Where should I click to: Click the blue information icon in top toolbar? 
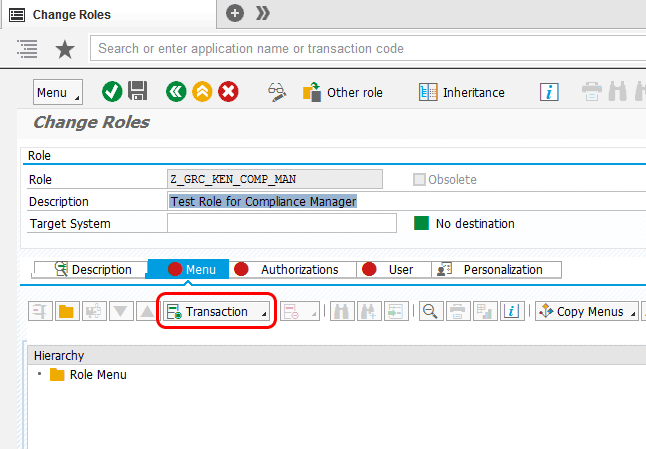tap(549, 92)
